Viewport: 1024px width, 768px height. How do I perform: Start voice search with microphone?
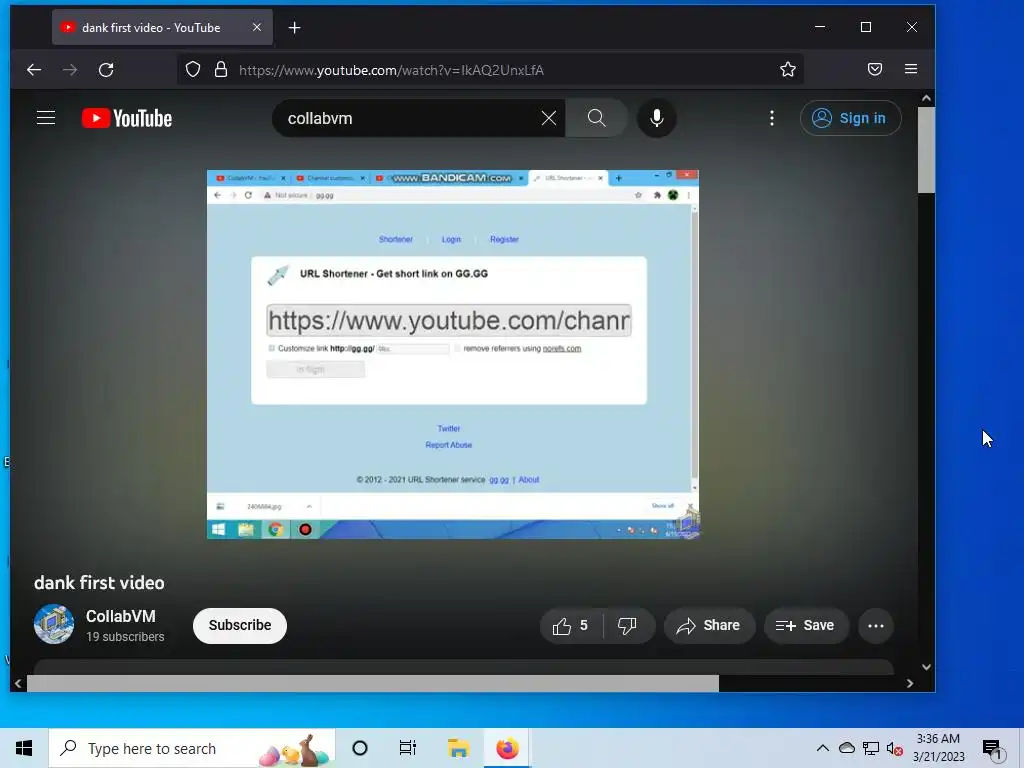point(656,118)
